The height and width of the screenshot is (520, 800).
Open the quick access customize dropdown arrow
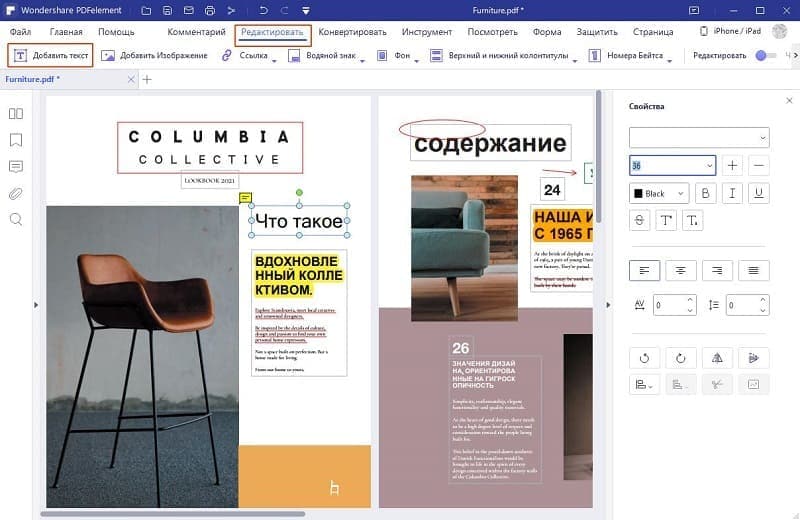306,11
